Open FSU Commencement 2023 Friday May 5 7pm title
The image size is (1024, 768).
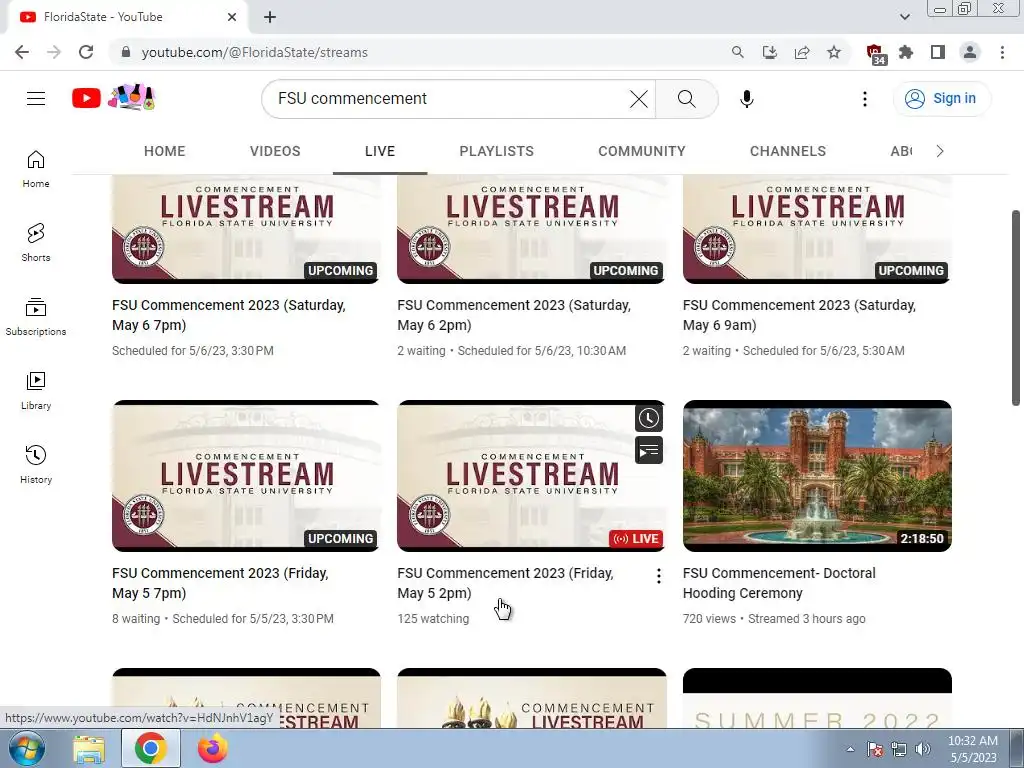pyautogui.click(x=220, y=583)
